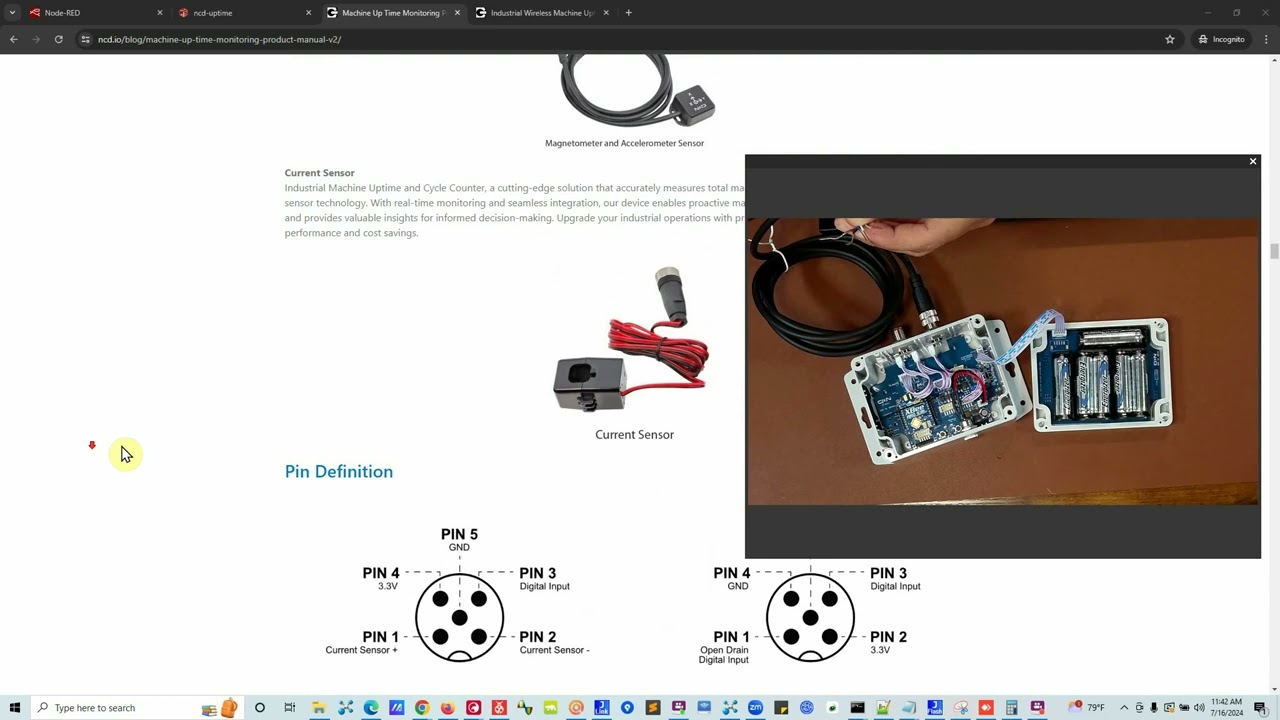Expand the tab search dropdown
Screen dimensions: 1280x720
pyautogui.click(x=12, y=13)
